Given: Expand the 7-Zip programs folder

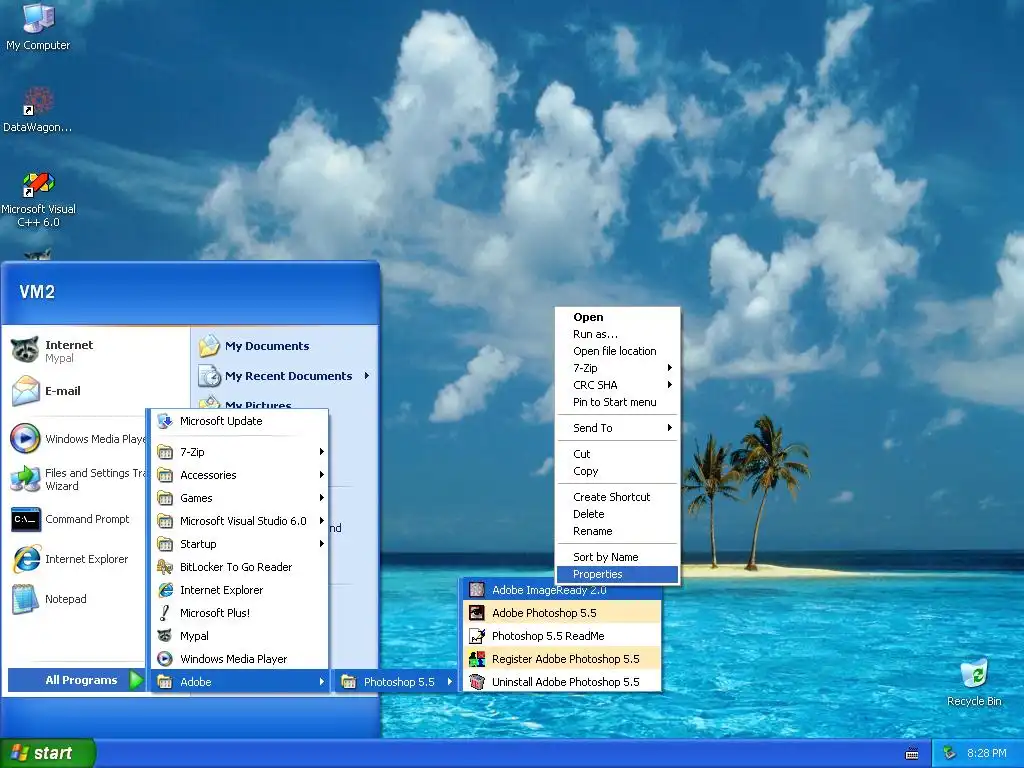Looking at the screenshot, I should pos(240,452).
